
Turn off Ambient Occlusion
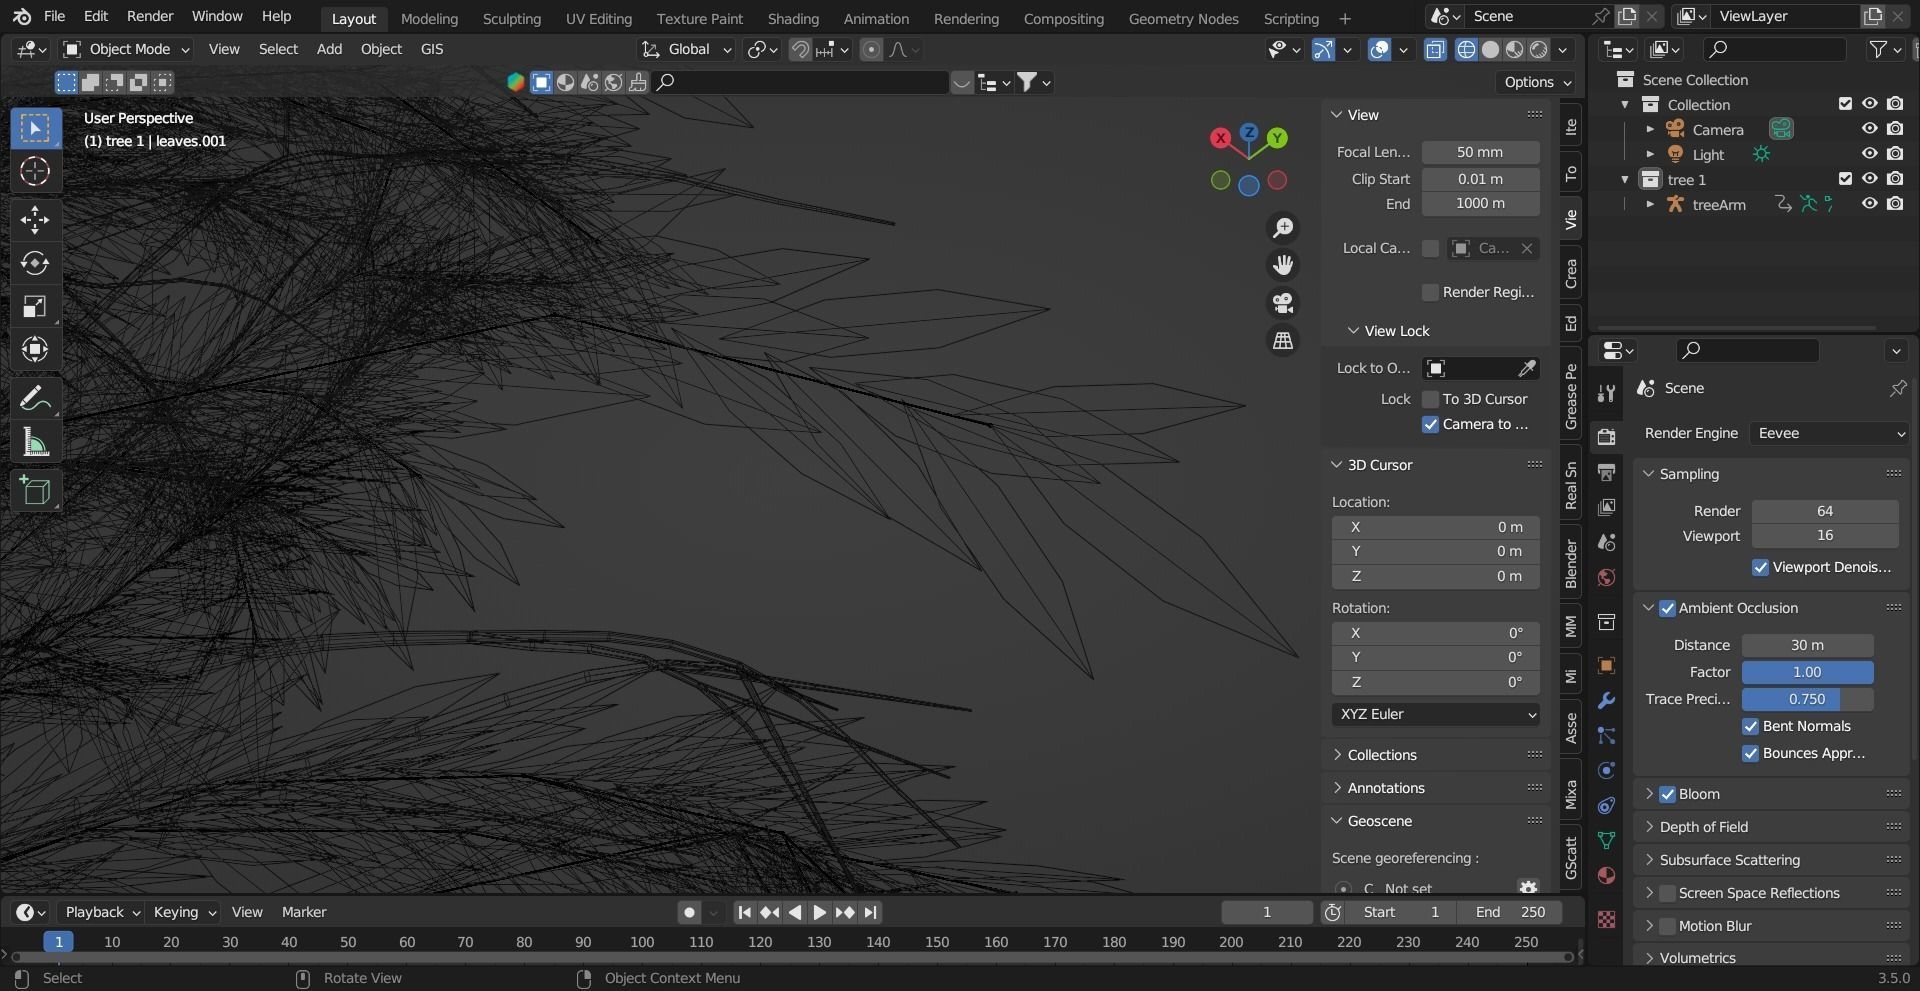[x=1667, y=608]
